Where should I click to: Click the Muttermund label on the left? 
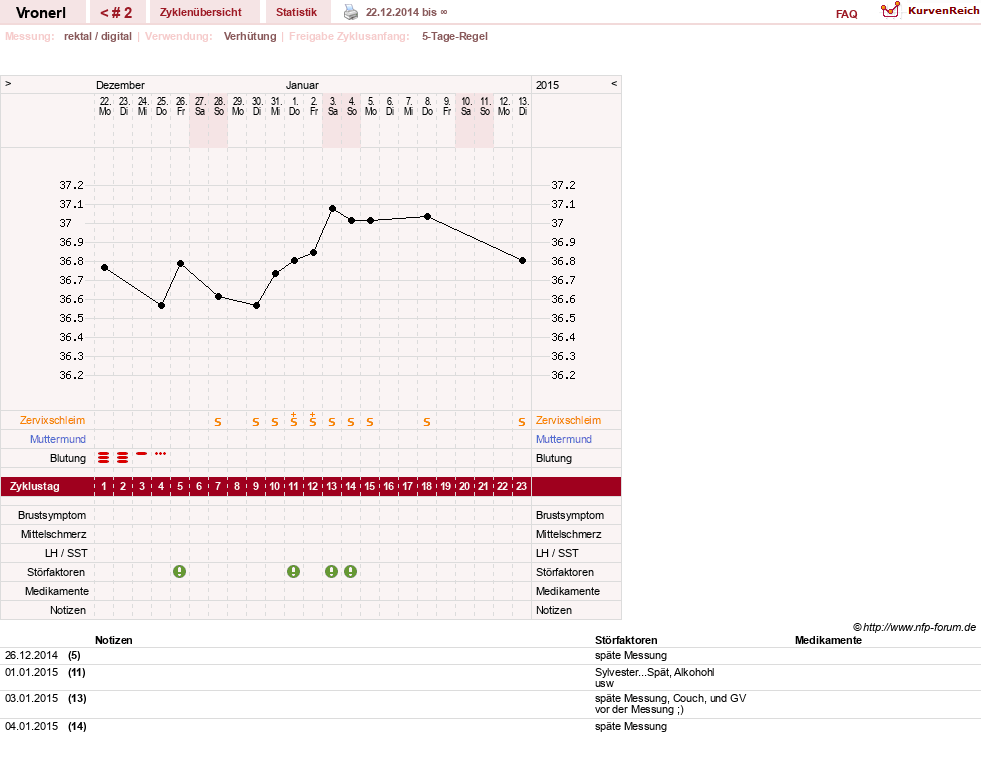(58, 439)
